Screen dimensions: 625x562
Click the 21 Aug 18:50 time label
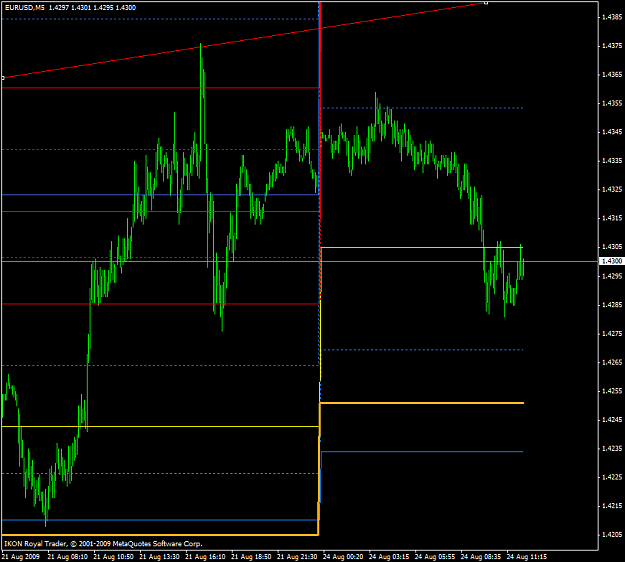tap(251, 556)
